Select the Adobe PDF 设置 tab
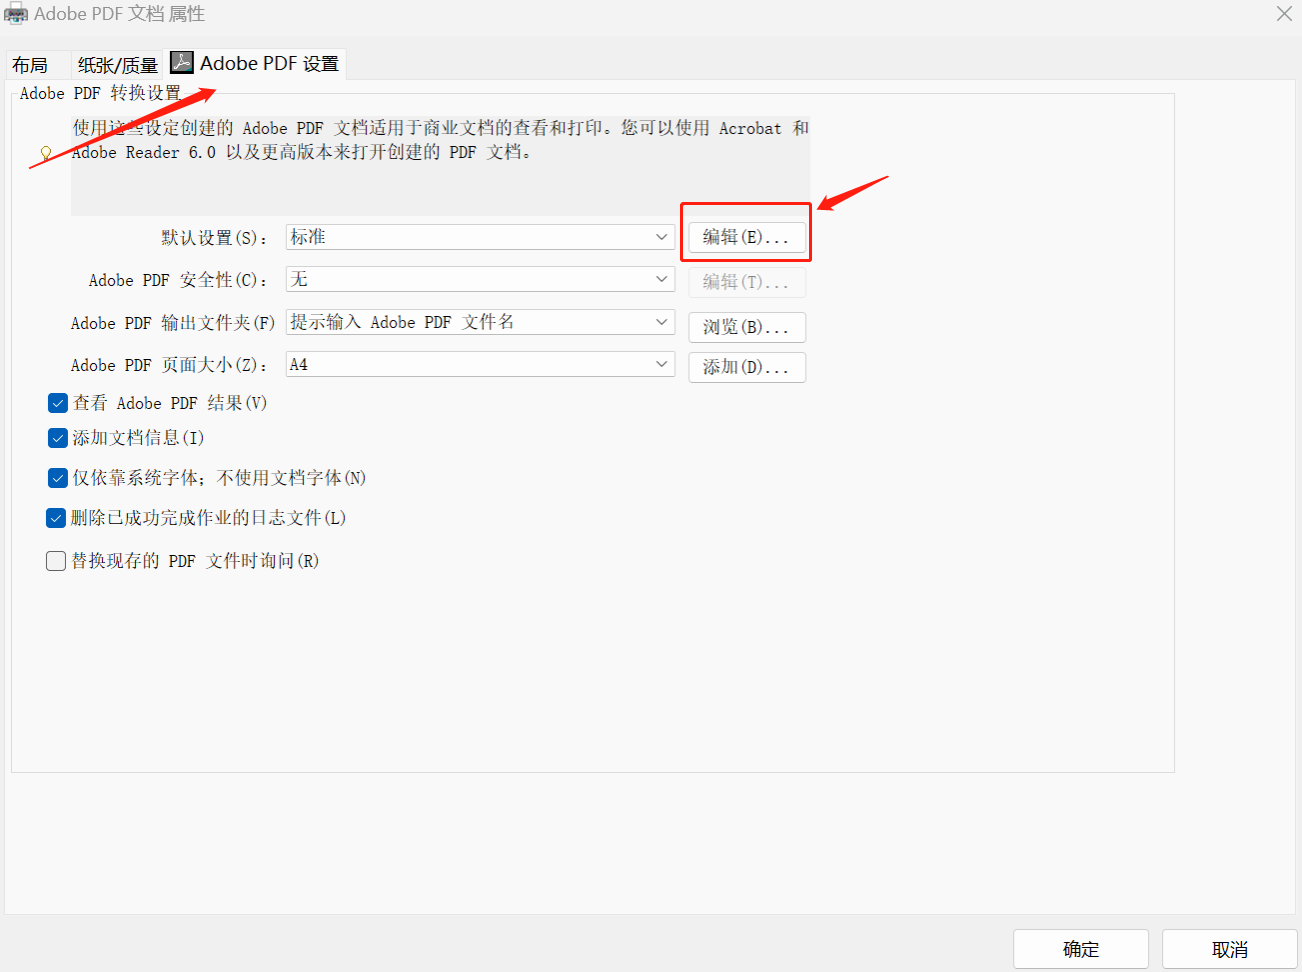1302x972 pixels. [x=256, y=63]
